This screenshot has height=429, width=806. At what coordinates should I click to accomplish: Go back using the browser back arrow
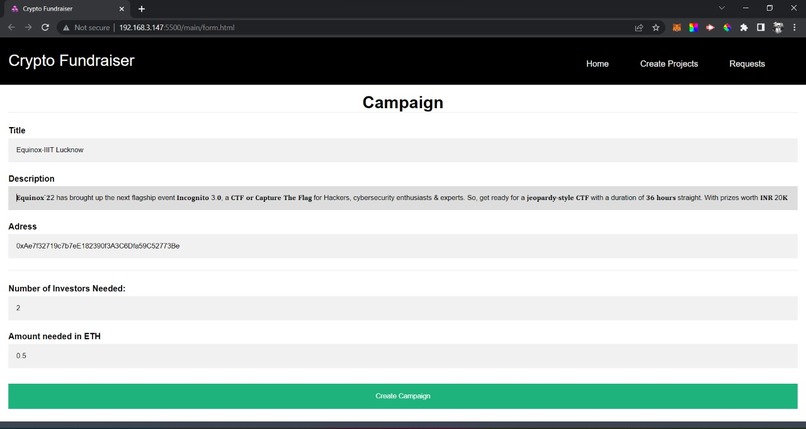tap(11, 28)
